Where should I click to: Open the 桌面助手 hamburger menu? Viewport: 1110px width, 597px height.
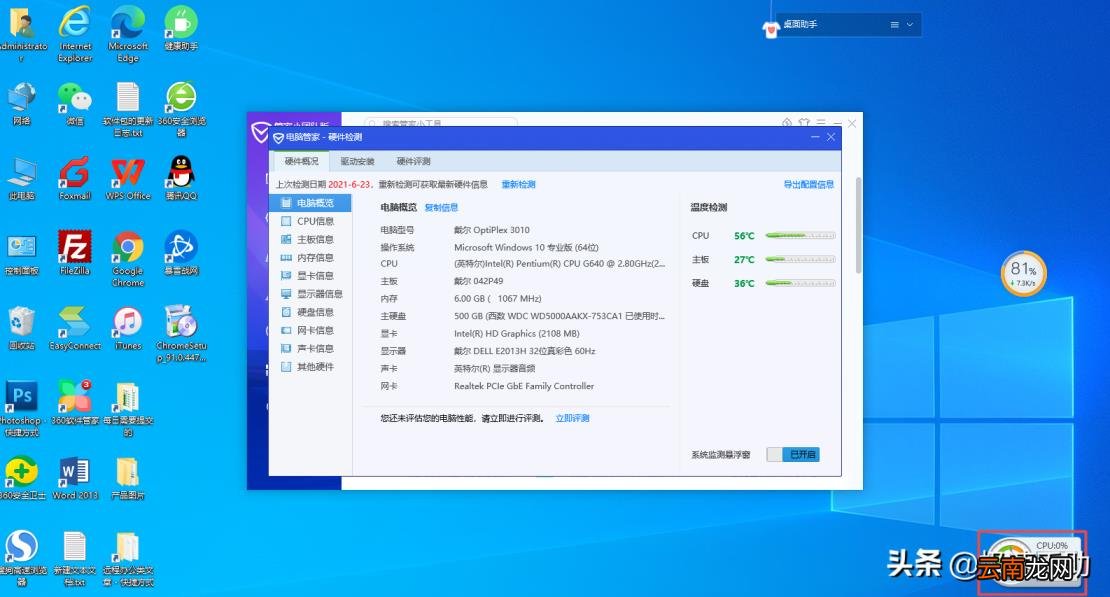pos(895,25)
